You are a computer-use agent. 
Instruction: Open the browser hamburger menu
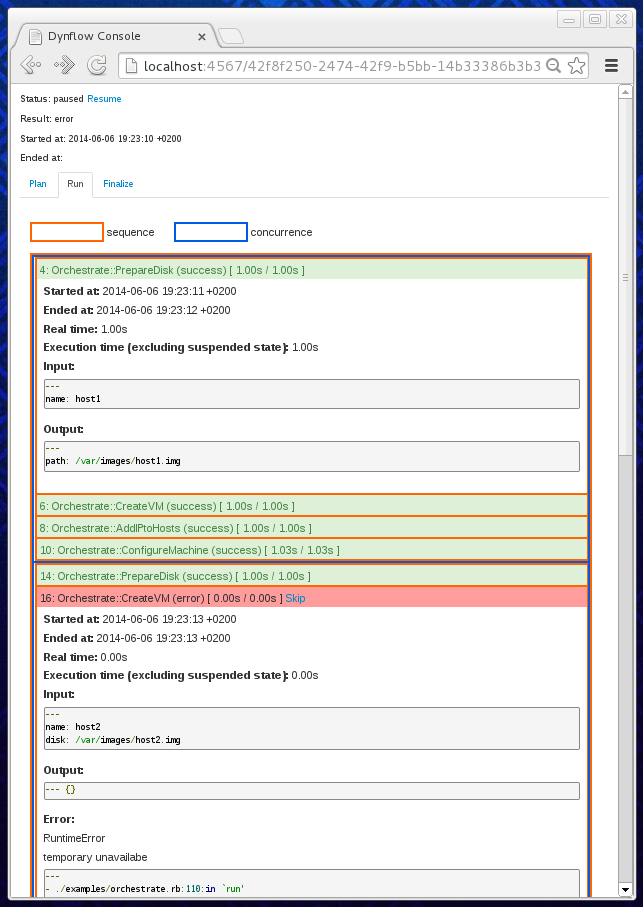[611, 65]
